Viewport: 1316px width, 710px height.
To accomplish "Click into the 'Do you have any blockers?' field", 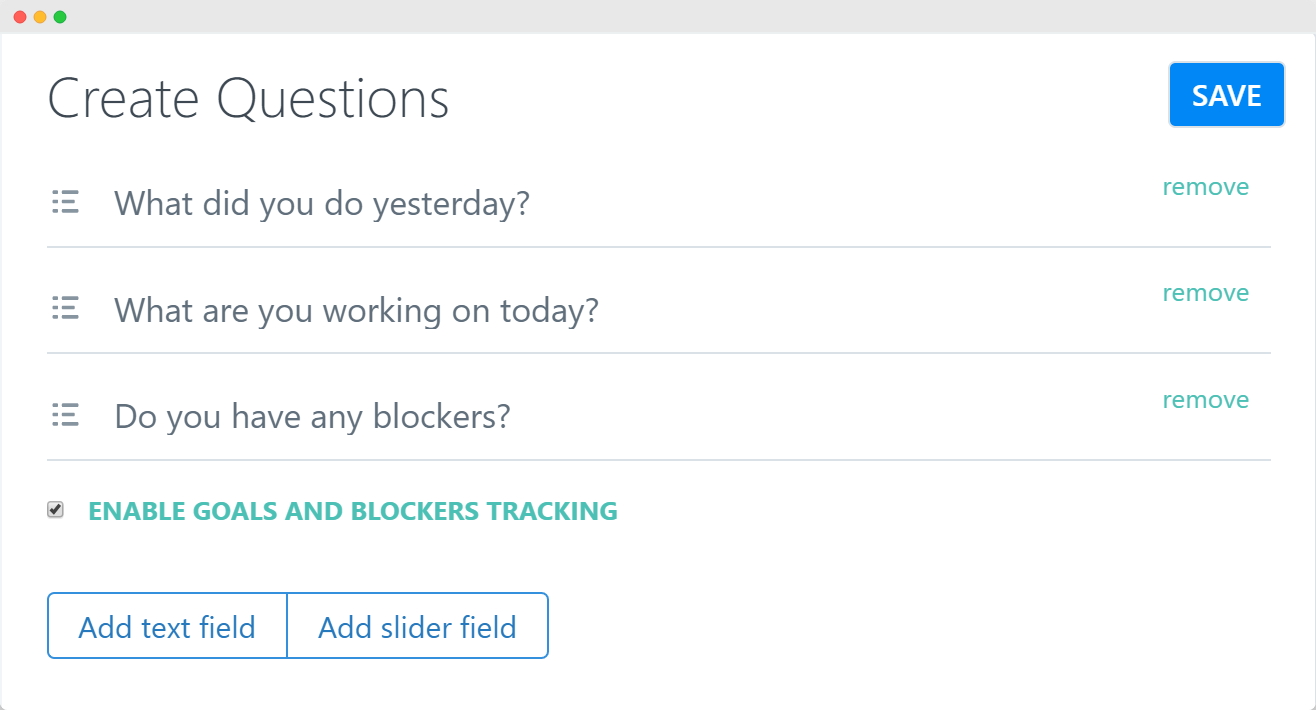I will [x=312, y=416].
